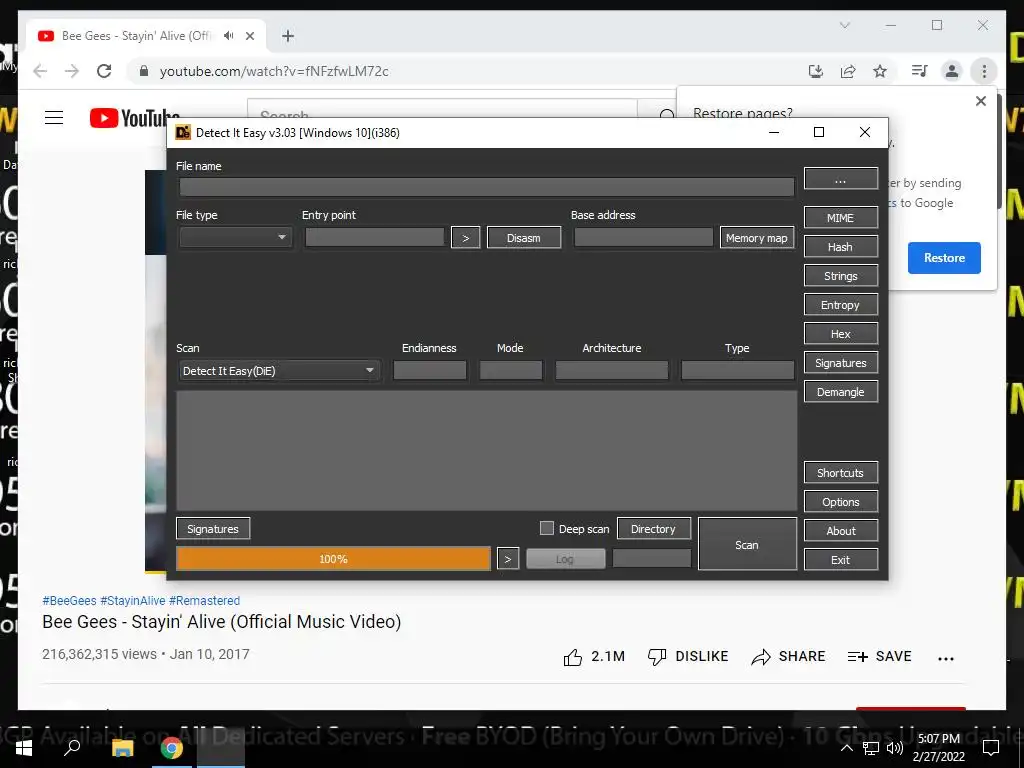Screen dimensions: 1024x768
Task: Open the Hash tool
Action: (x=840, y=247)
